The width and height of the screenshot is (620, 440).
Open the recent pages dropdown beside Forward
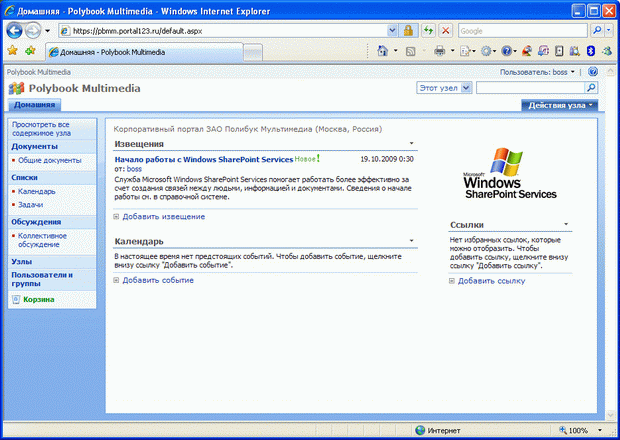(47, 31)
